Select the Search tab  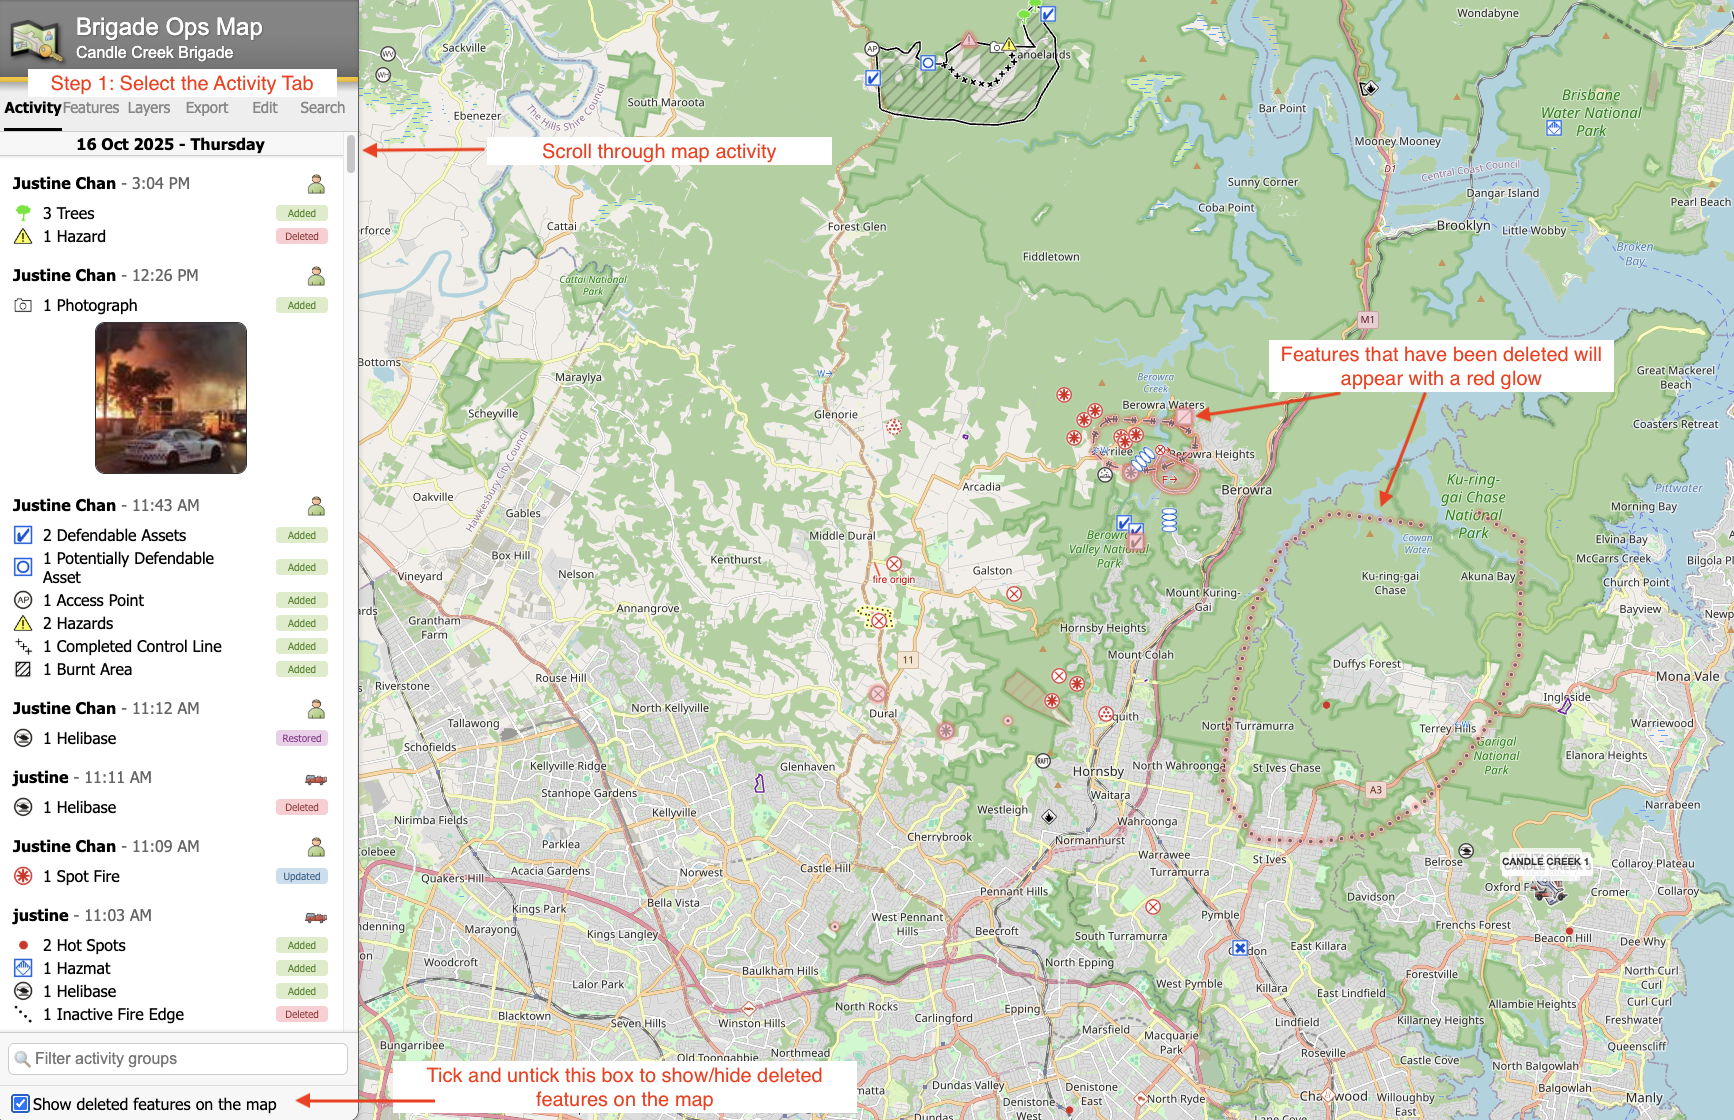pos(322,108)
